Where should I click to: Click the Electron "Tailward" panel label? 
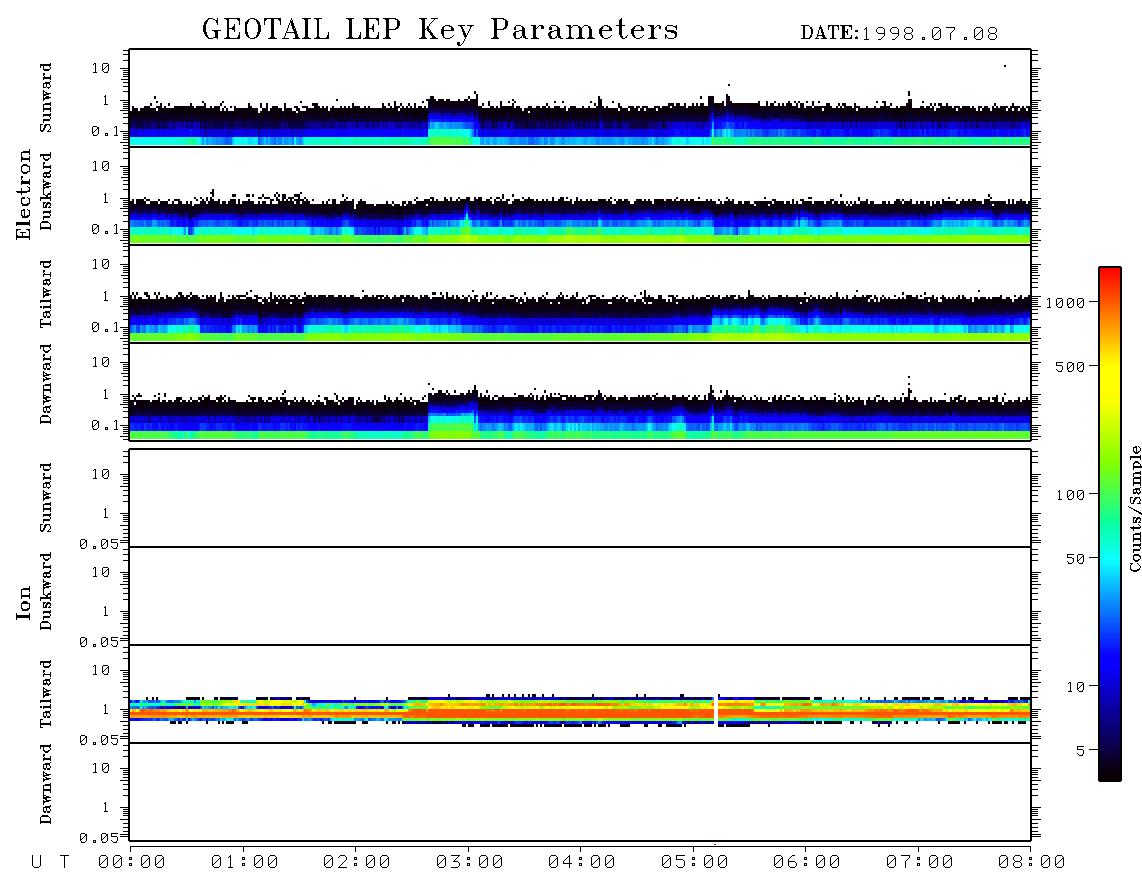coord(46,293)
